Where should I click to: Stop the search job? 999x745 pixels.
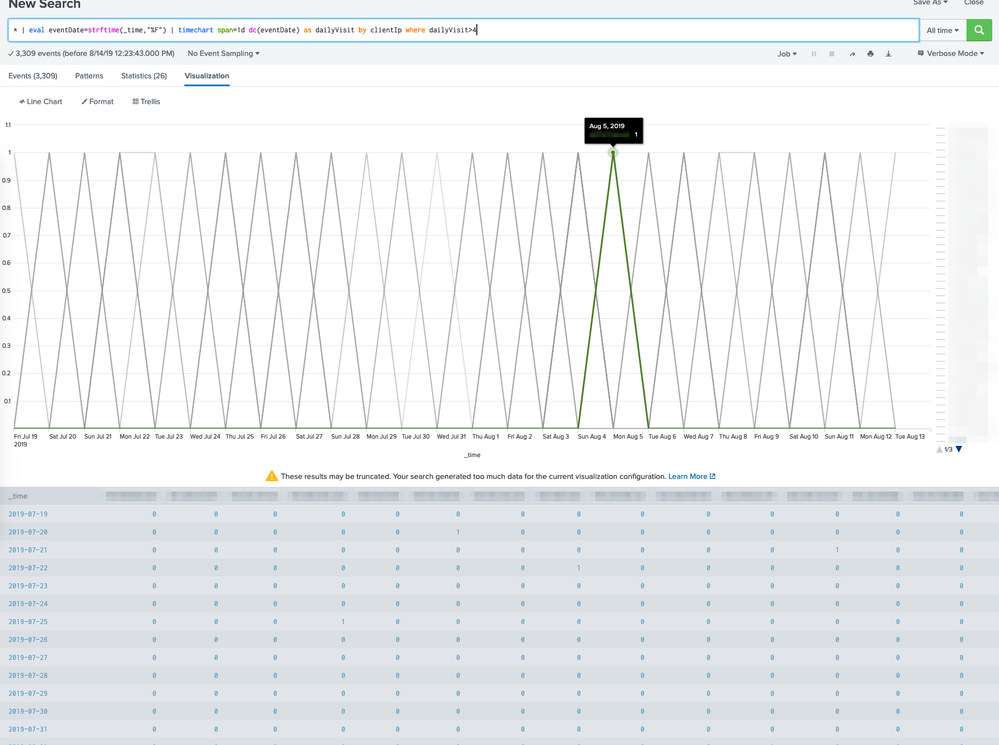(832, 54)
